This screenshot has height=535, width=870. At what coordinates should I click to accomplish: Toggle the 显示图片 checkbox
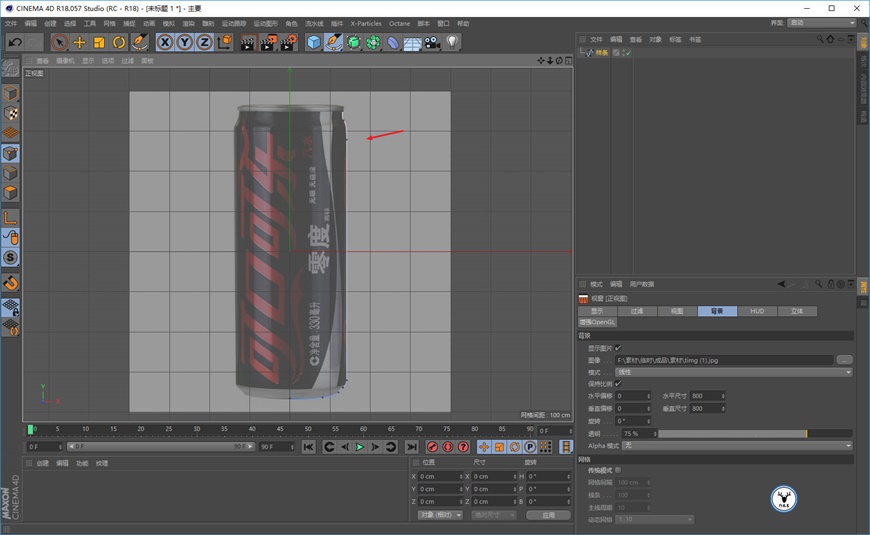tap(618, 348)
